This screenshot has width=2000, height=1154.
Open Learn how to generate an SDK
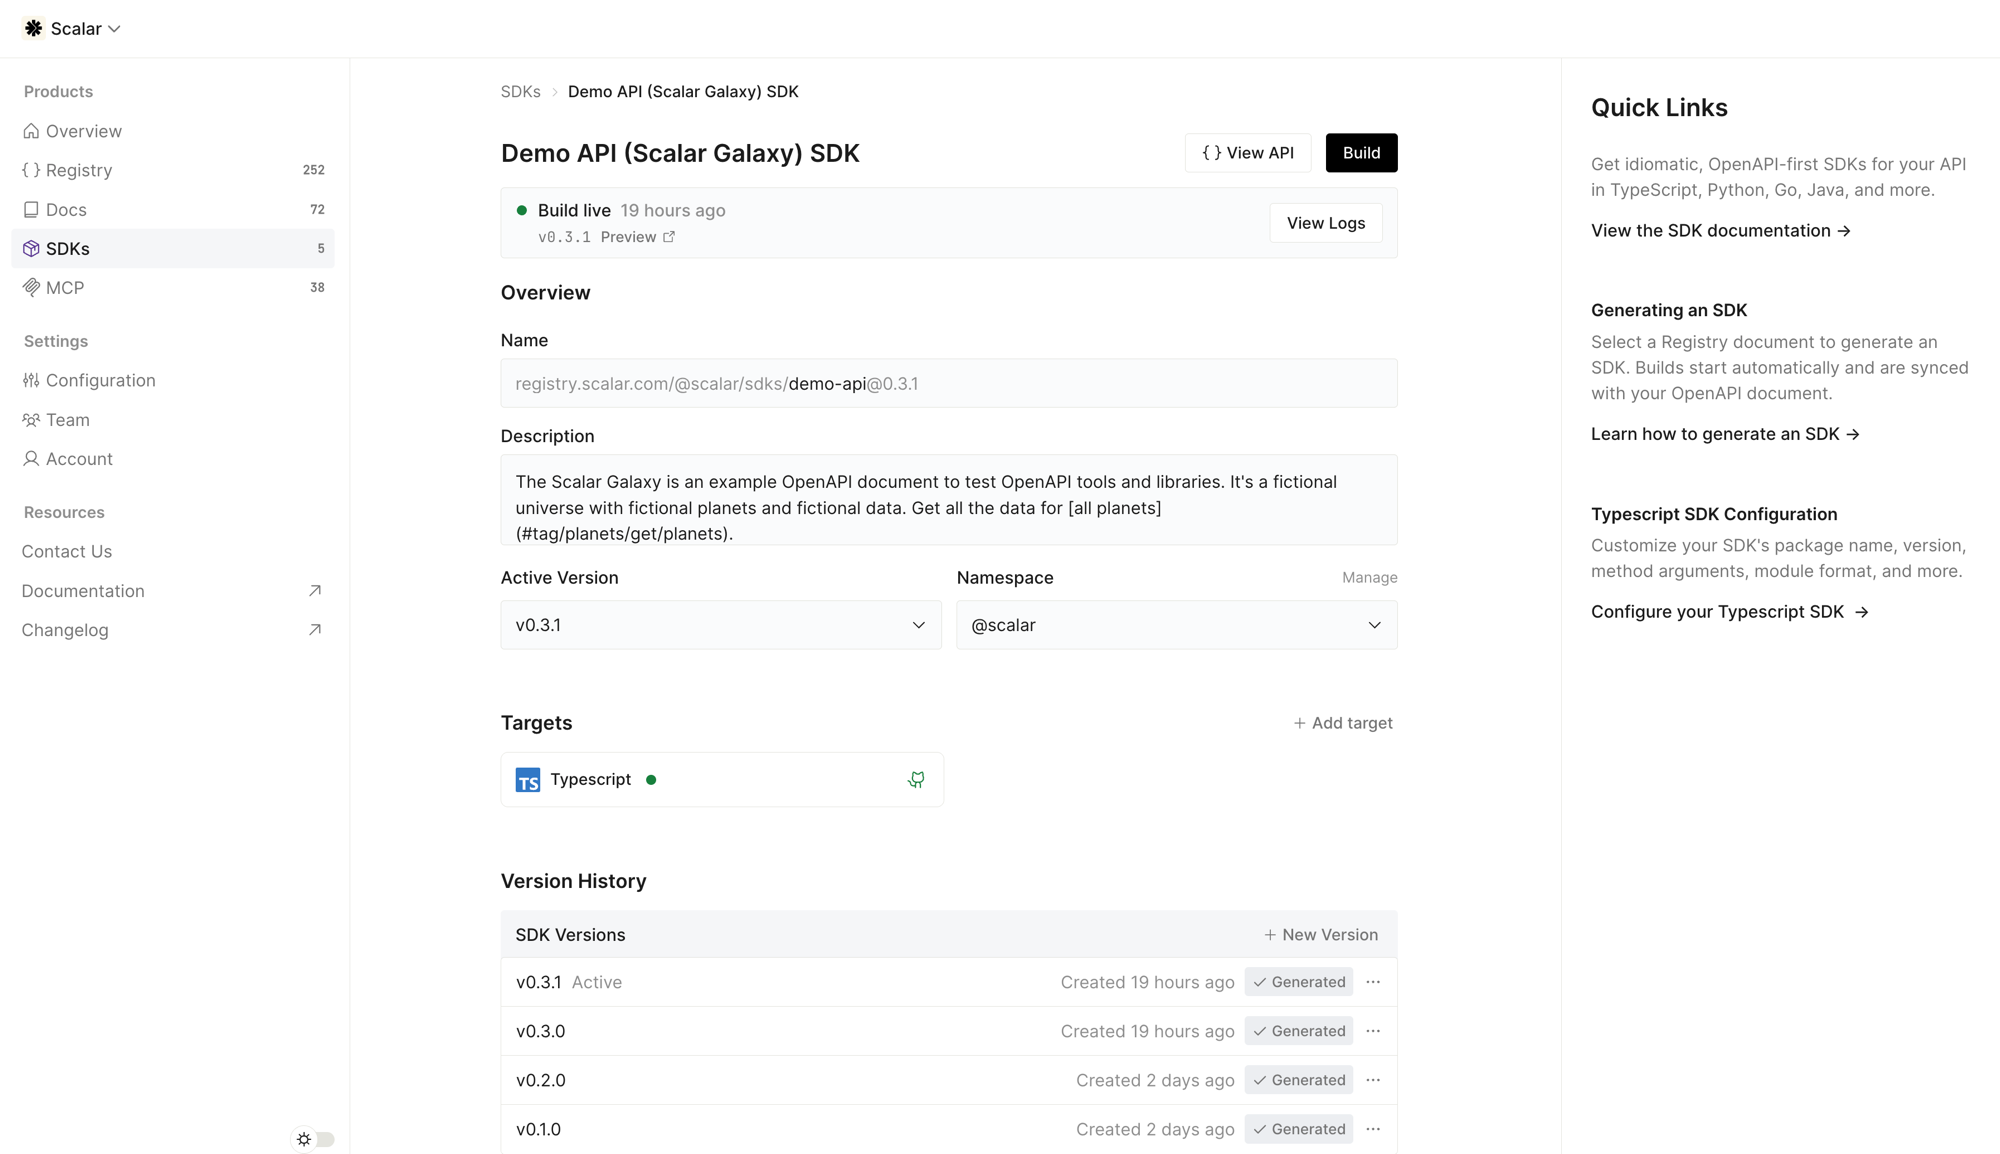[x=1725, y=434]
